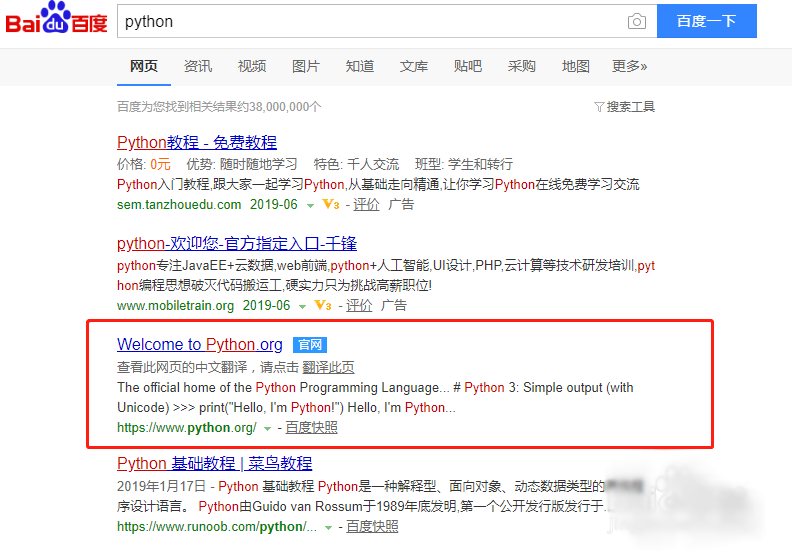
Task: Expand dropdown arrow after sem.tanzhouedu.com date
Action: click(x=311, y=206)
